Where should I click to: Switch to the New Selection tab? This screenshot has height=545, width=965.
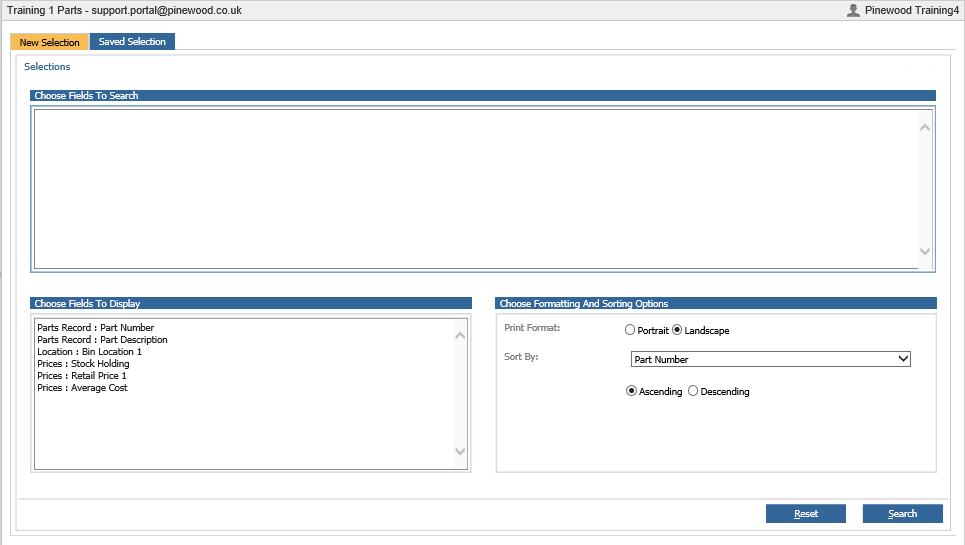49,42
